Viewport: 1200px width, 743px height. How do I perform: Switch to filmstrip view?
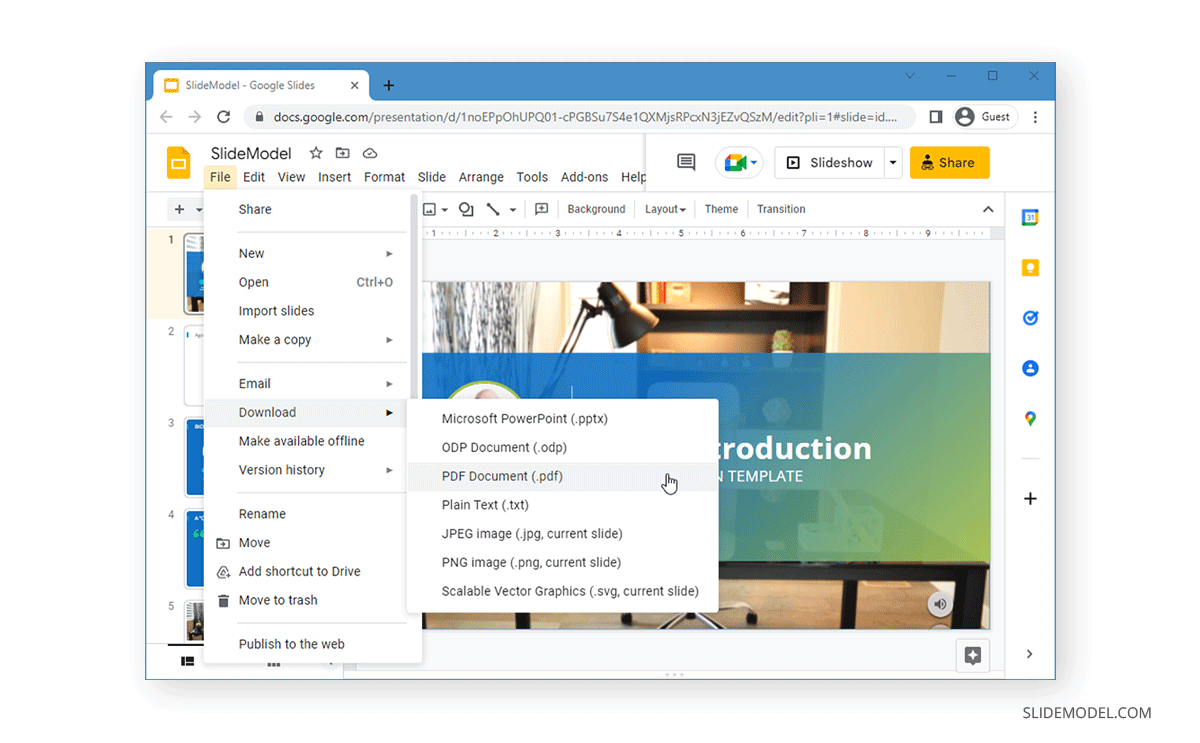[187, 661]
